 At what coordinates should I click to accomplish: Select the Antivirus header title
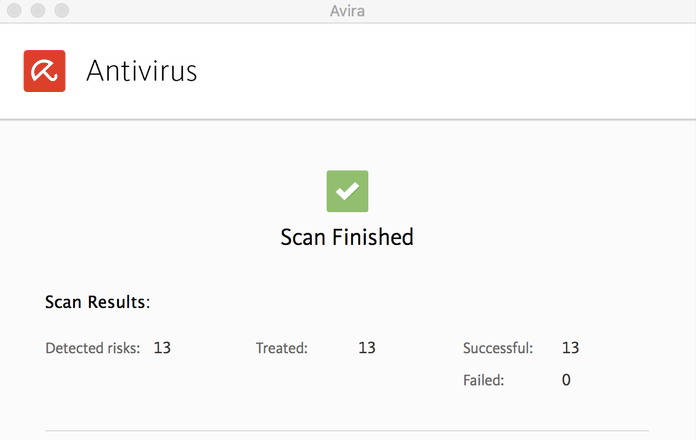click(142, 71)
